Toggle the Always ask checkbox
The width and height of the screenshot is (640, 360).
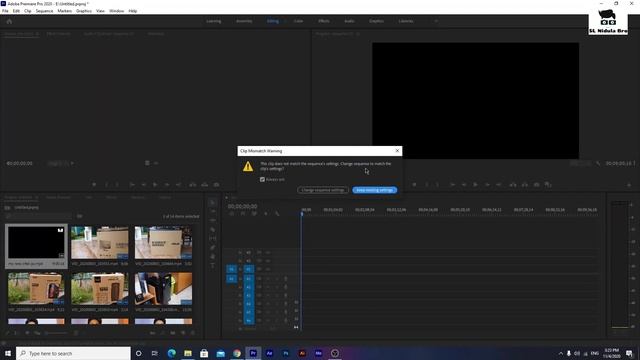262,179
